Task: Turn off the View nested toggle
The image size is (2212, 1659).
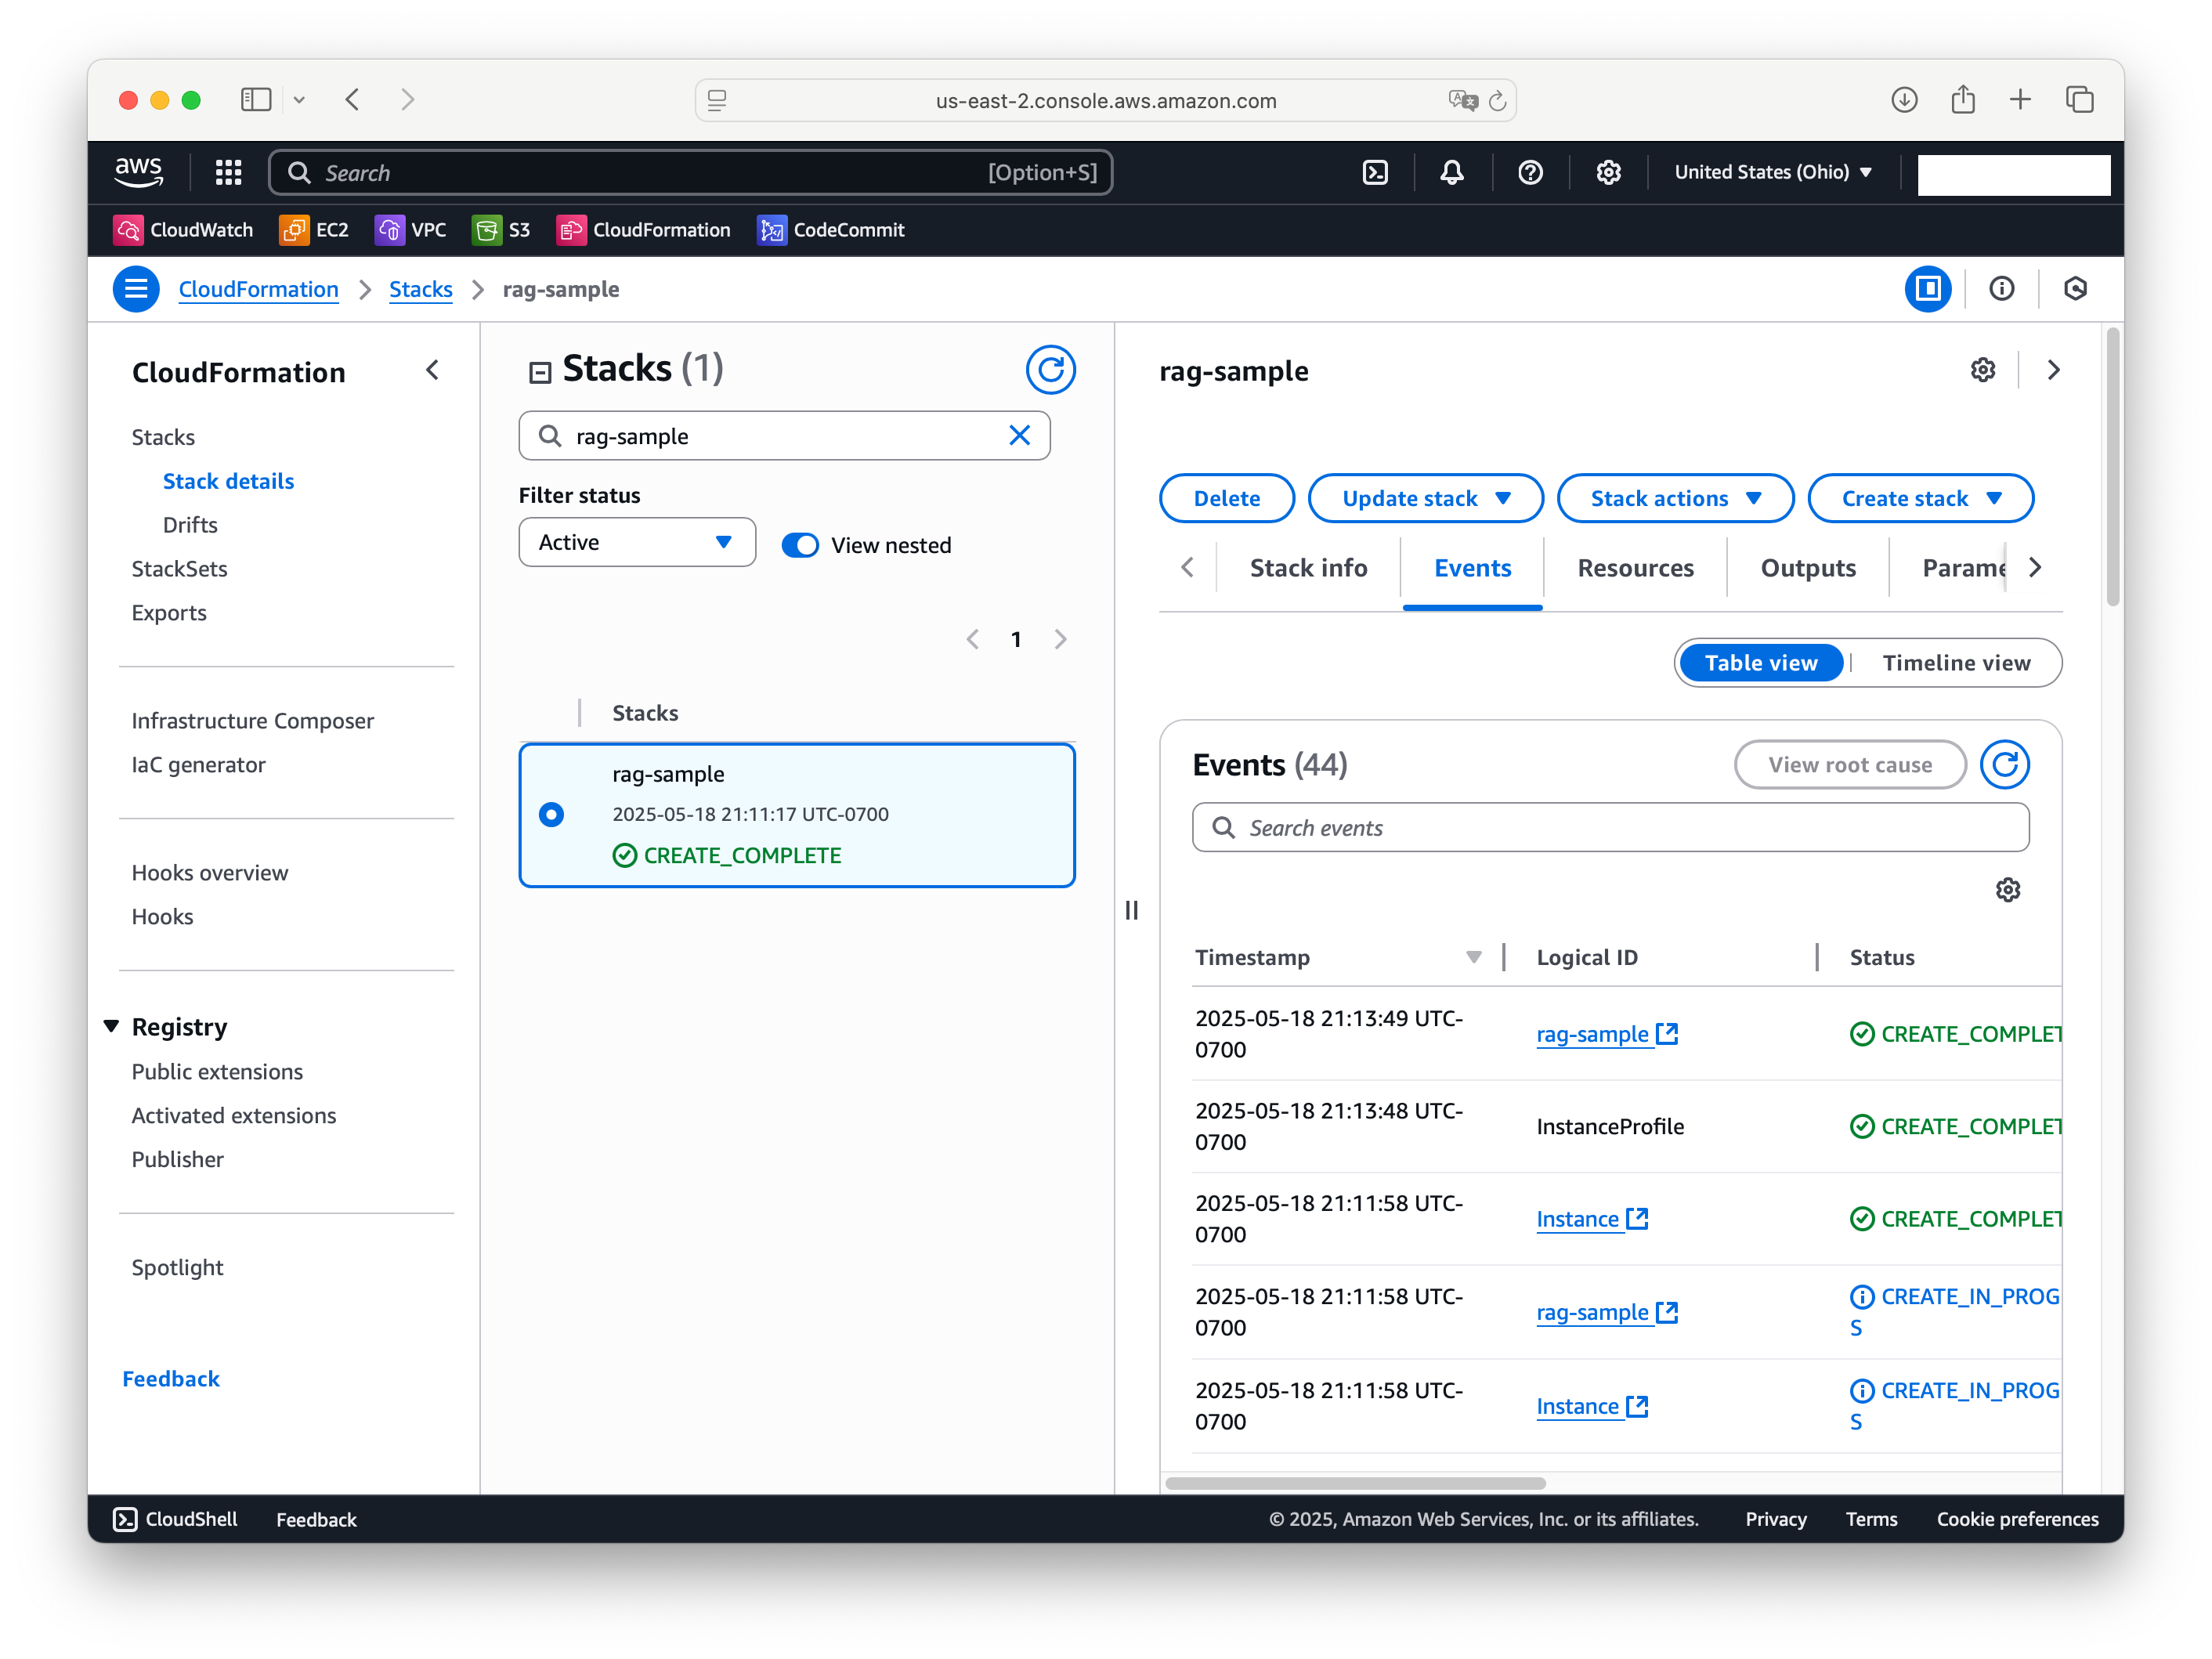Action: tap(800, 545)
